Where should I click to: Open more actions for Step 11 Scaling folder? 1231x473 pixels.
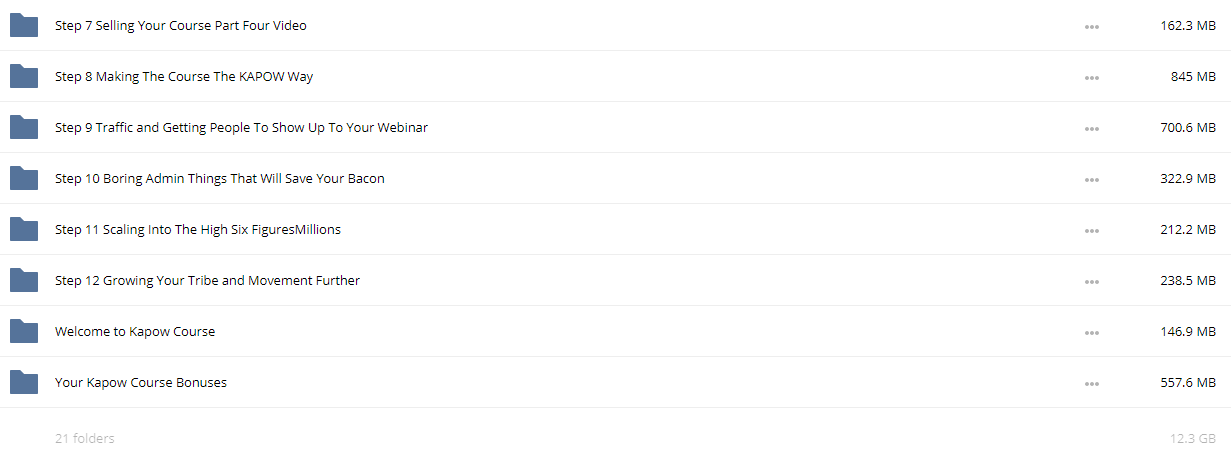1092,231
